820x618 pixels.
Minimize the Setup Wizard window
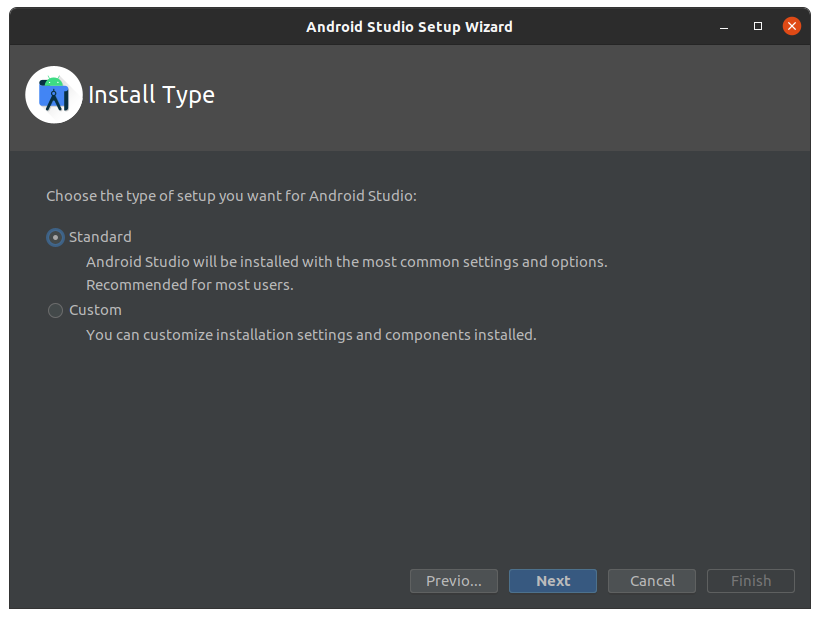[x=725, y=26]
